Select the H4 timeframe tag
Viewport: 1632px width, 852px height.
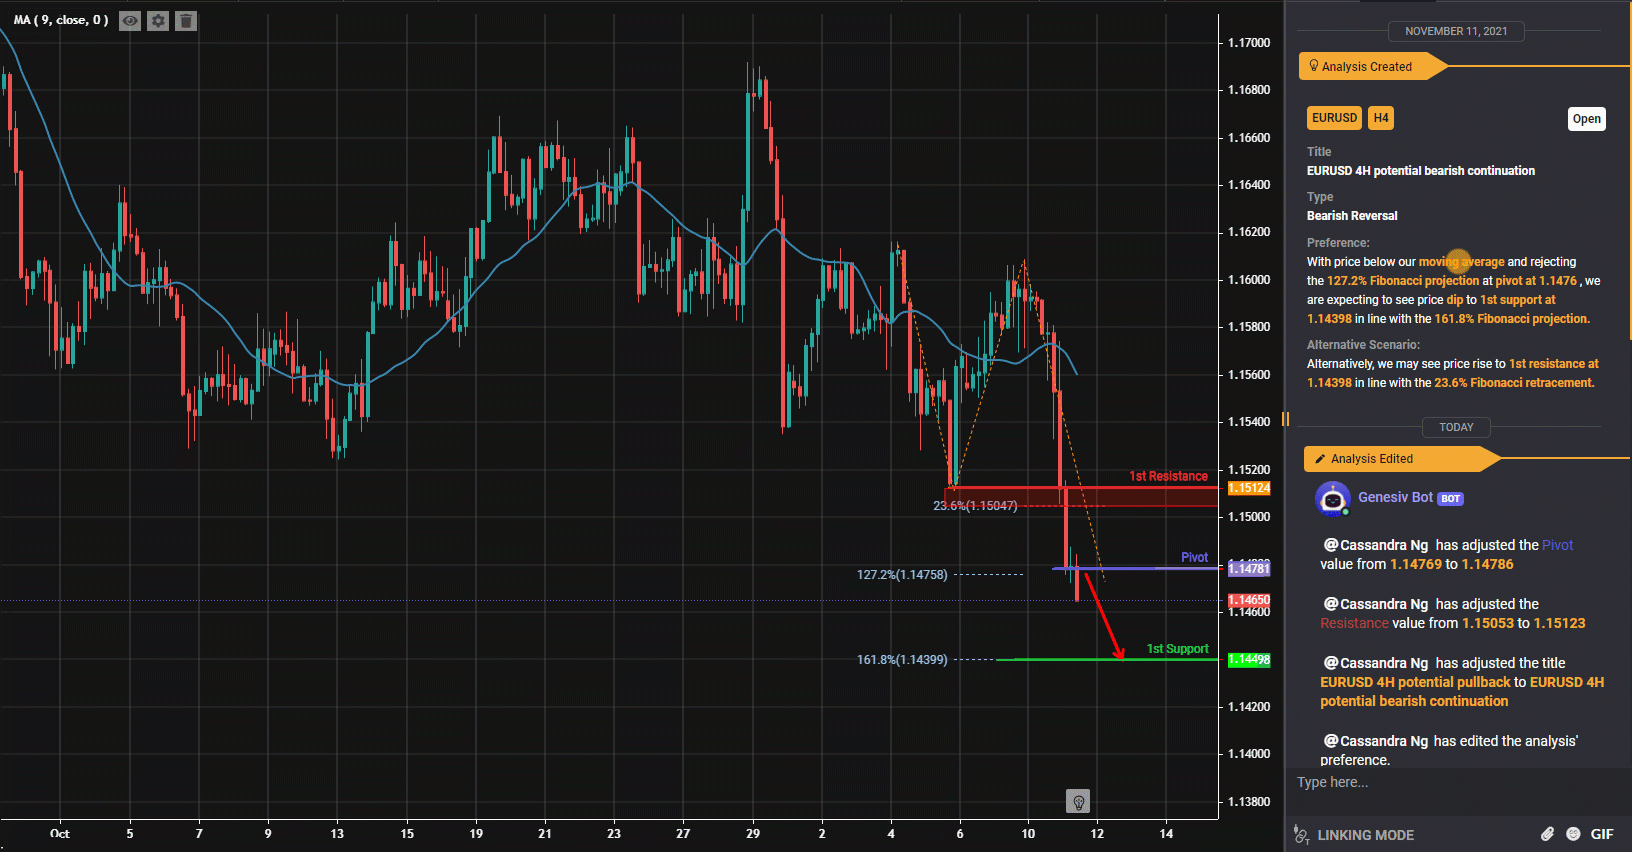pos(1381,118)
